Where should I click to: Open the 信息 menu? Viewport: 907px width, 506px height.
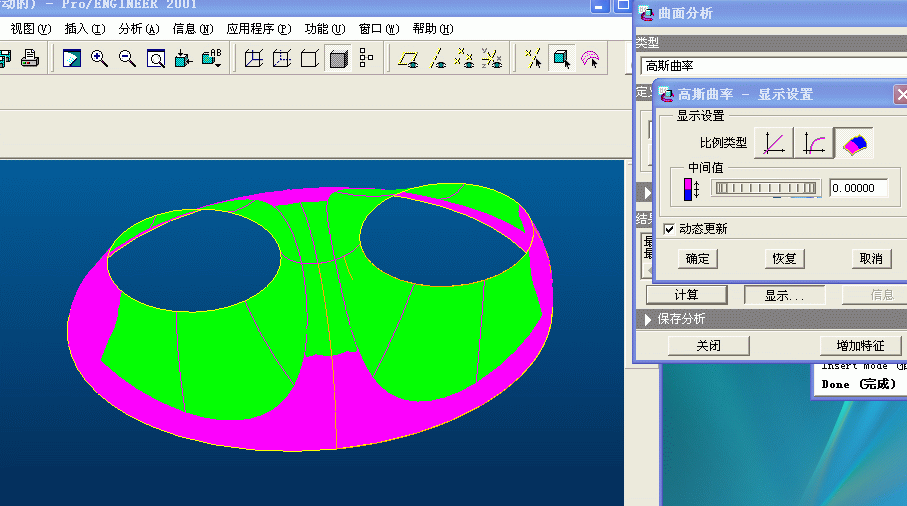(193, 29)
